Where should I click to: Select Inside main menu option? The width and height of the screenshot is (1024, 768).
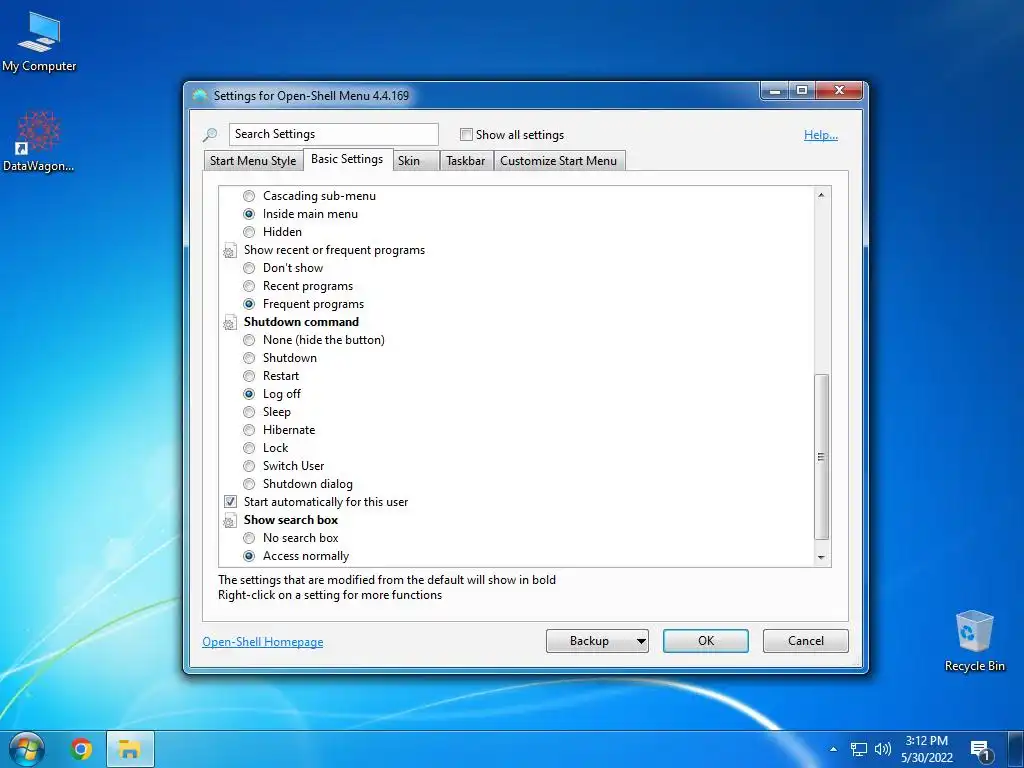click(249, 214)
